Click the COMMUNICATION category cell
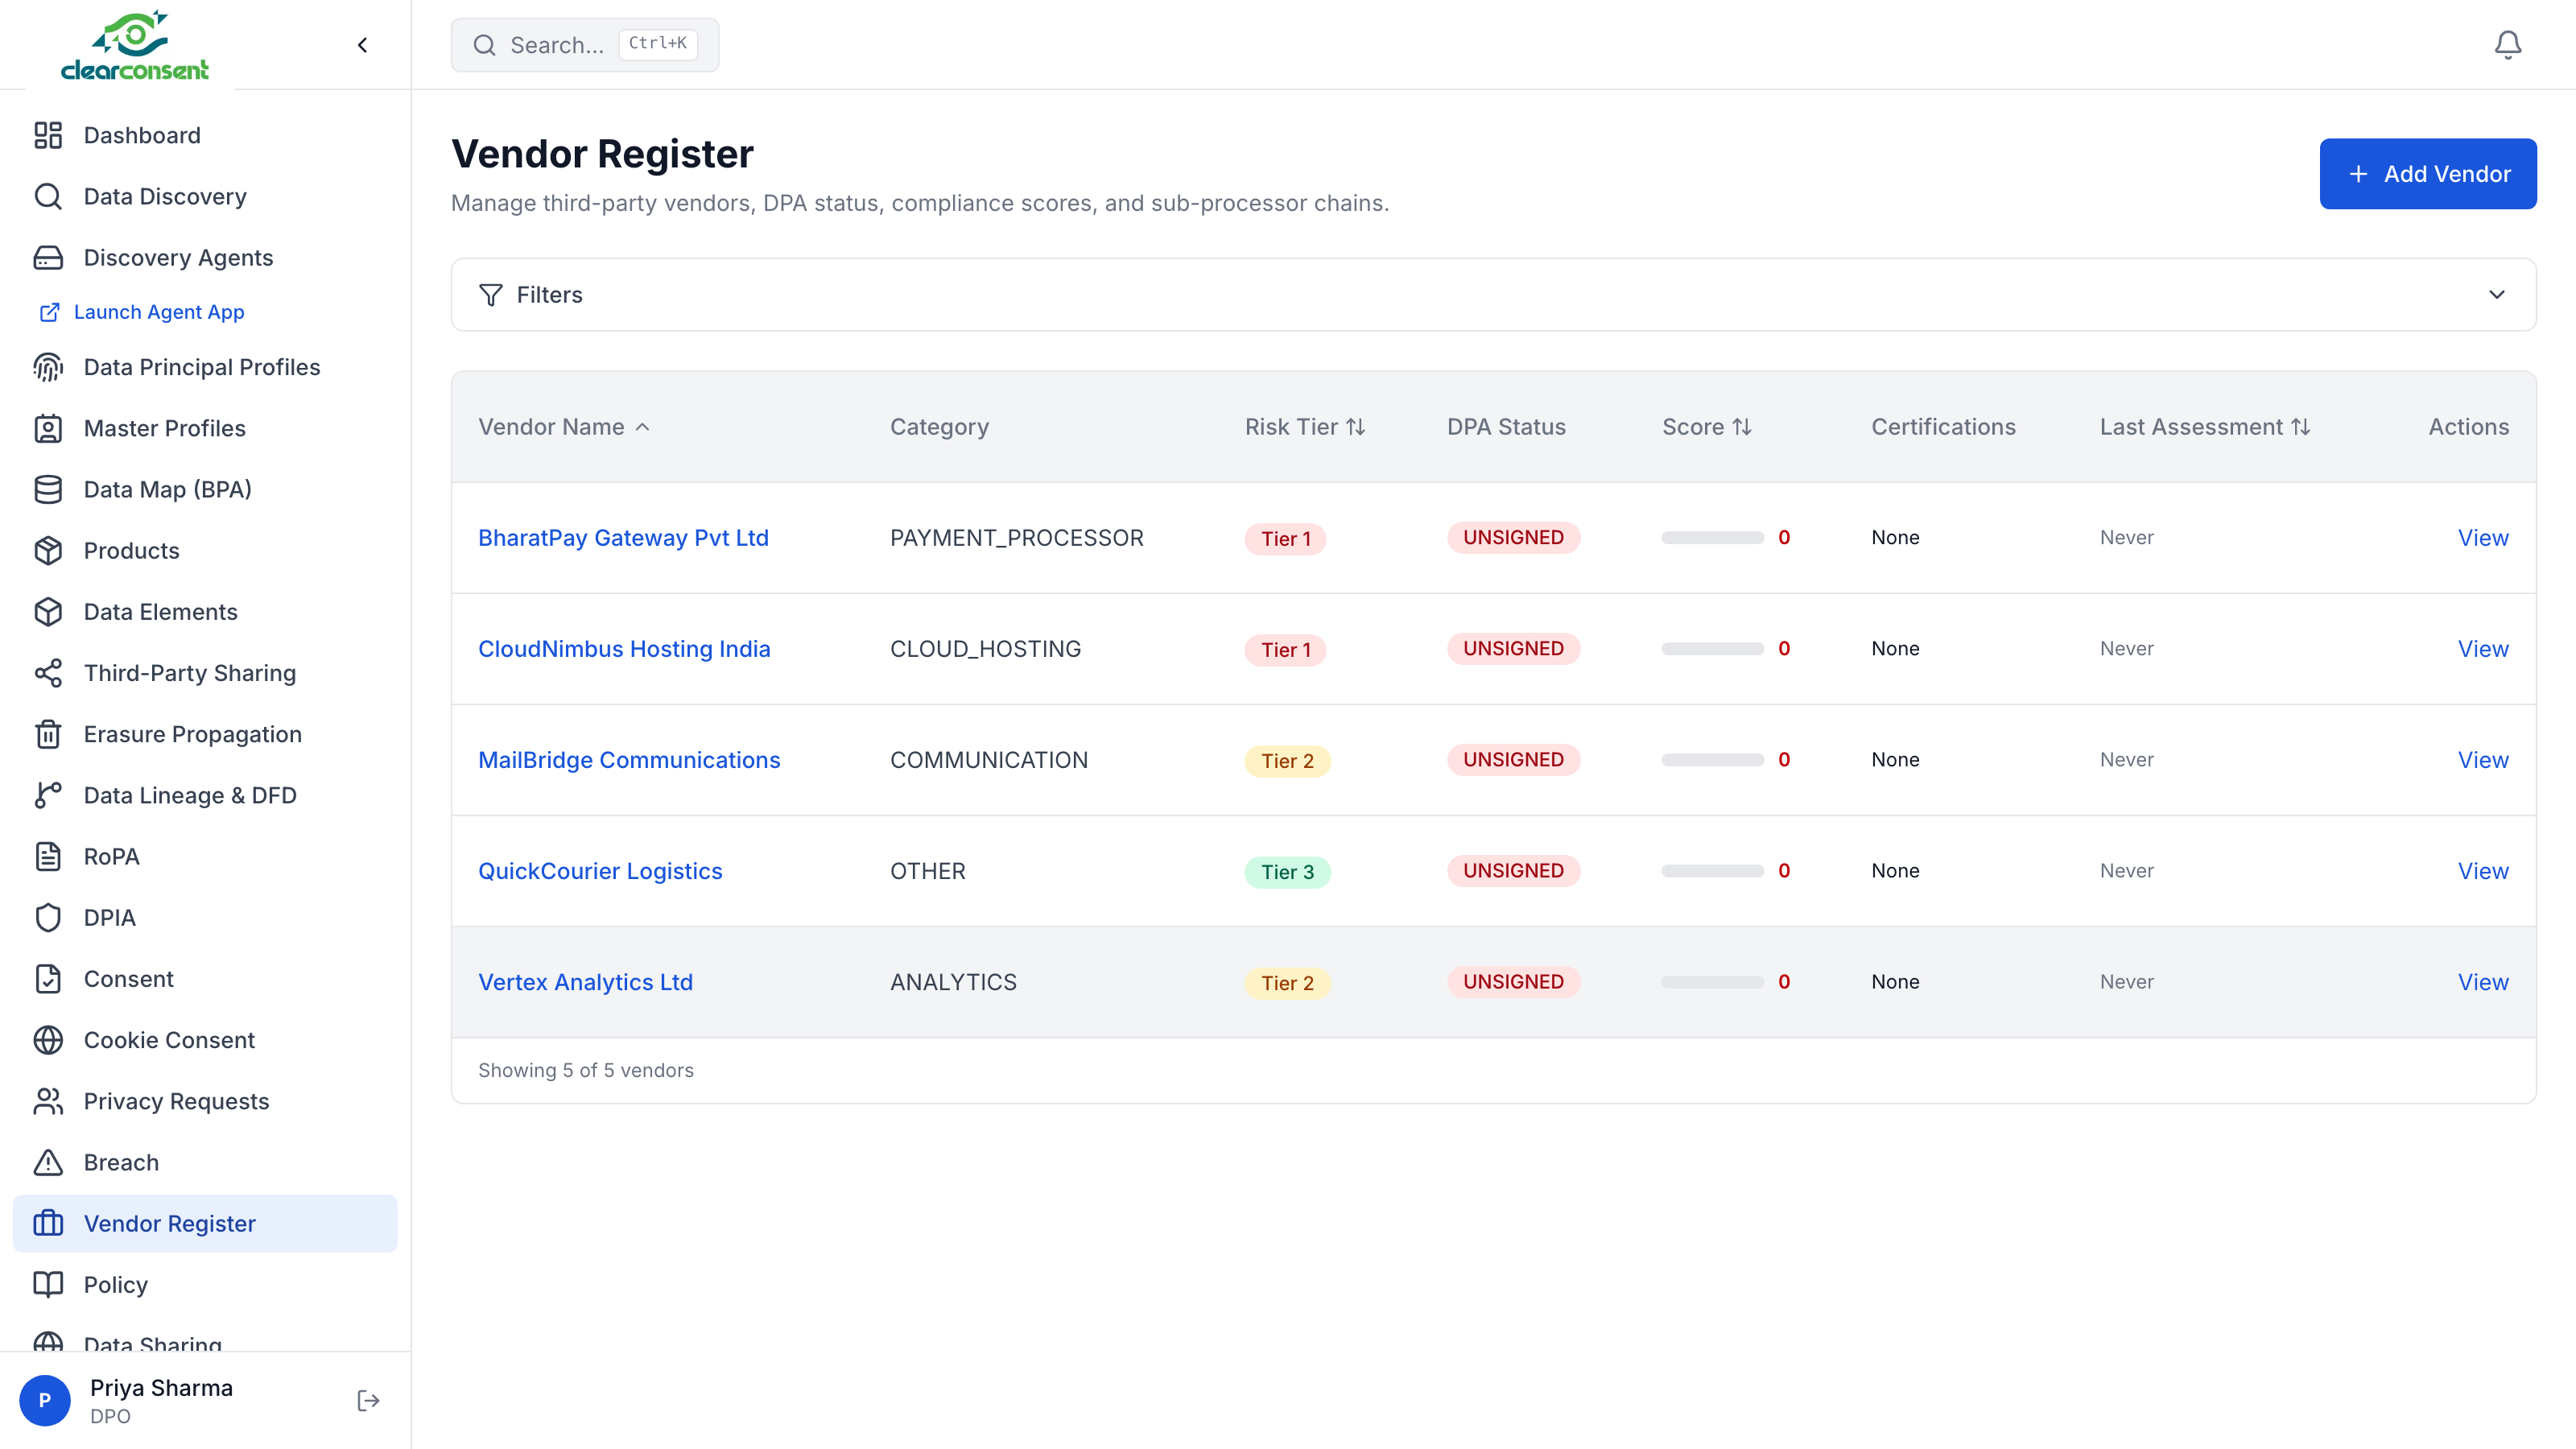 pos(988,760)
